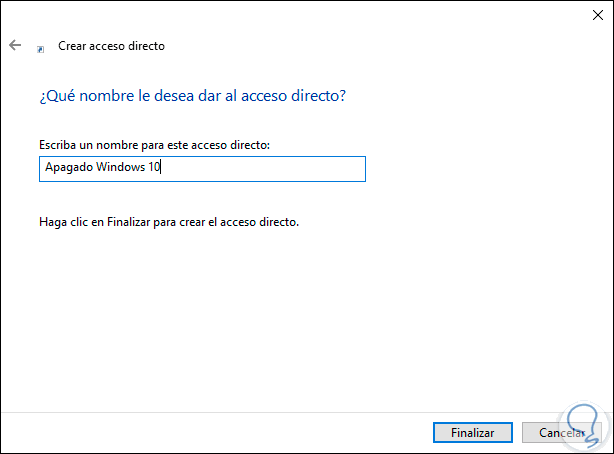
Task: Click the gray footer bar left of Finalizar
Action: (200, 432)
